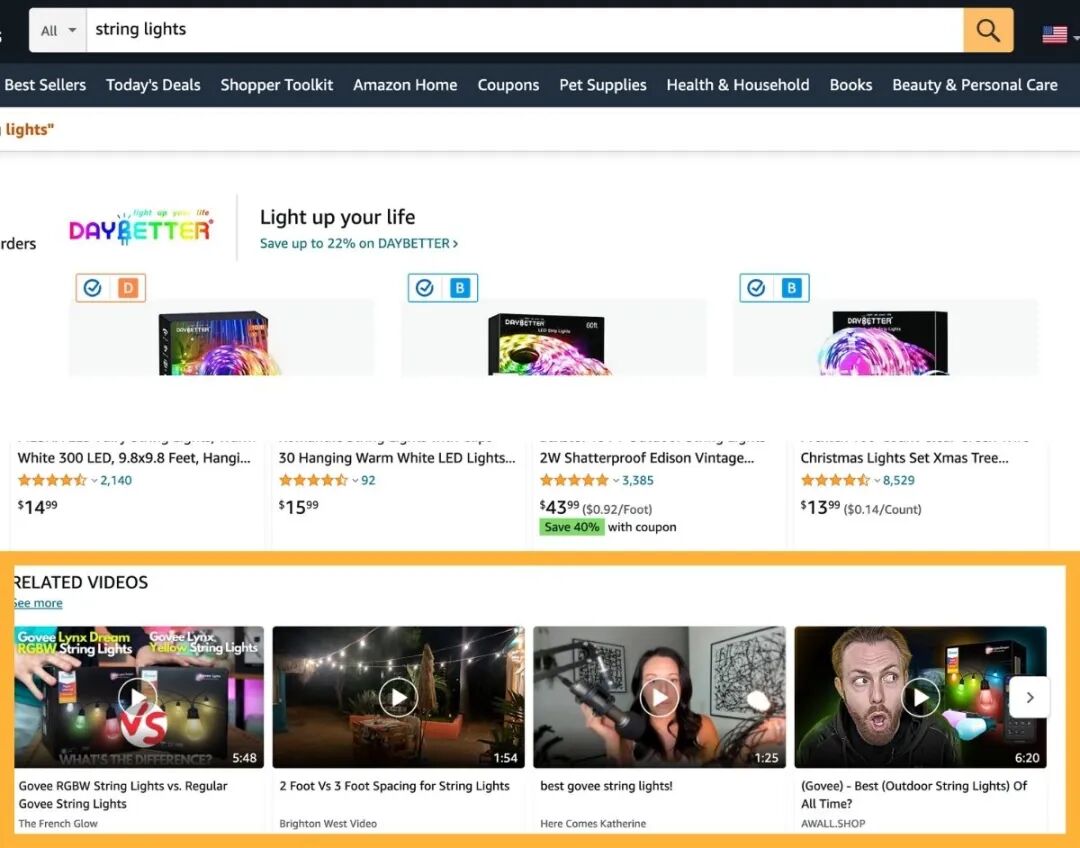Open White 300 LED 9.8x9.8 Feet product

click(134, 457)
